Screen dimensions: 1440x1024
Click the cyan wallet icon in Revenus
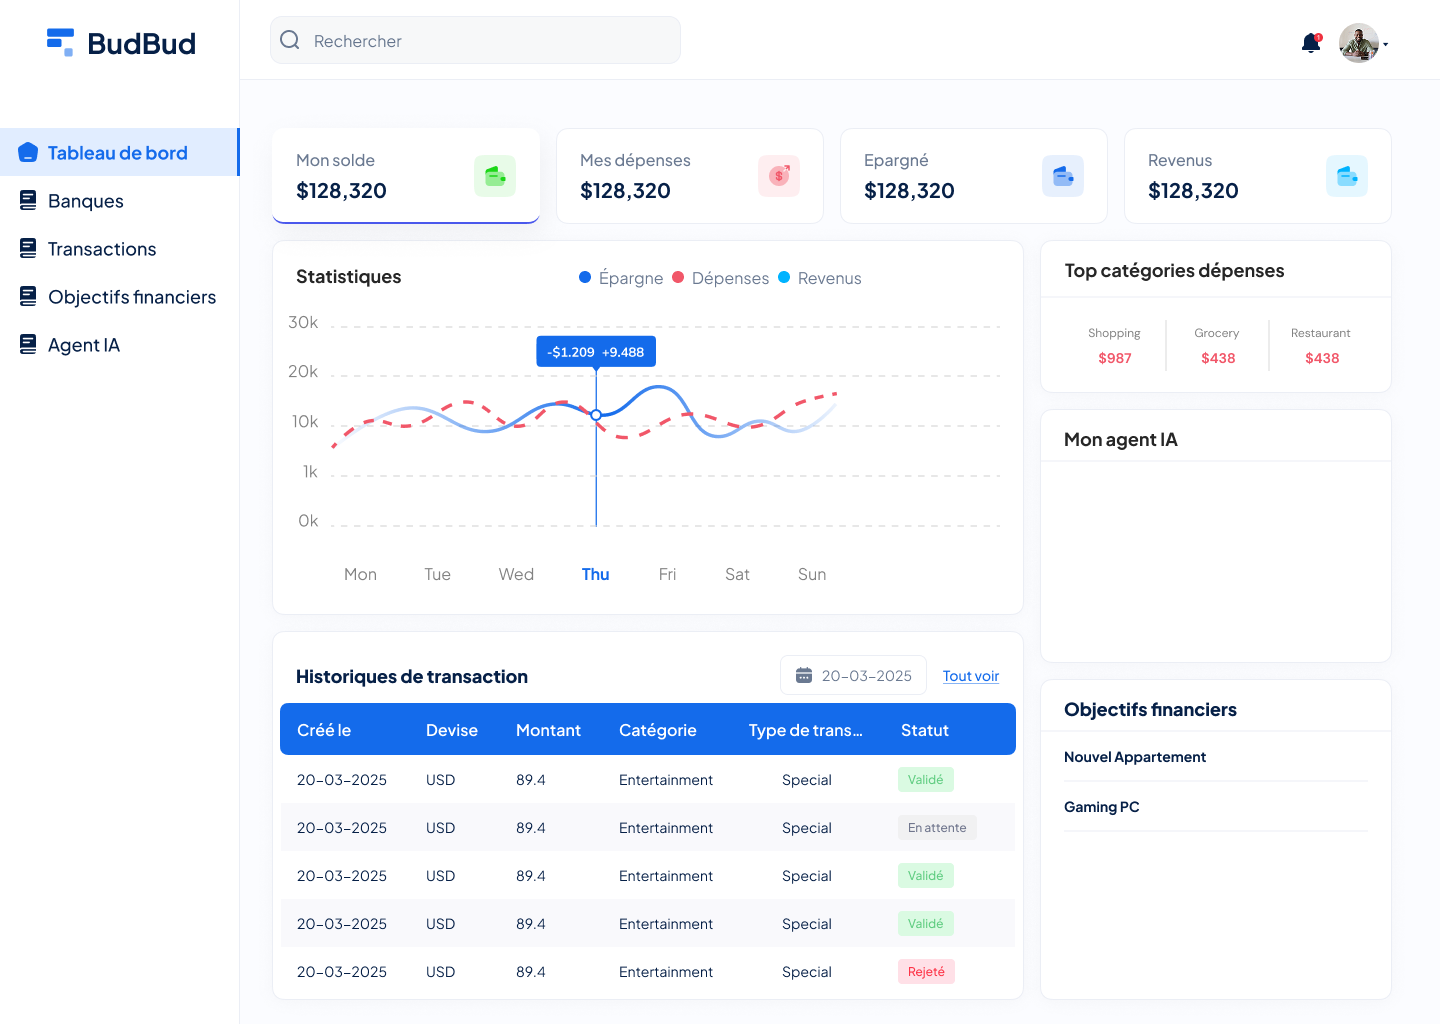(x=1347, y=176)
